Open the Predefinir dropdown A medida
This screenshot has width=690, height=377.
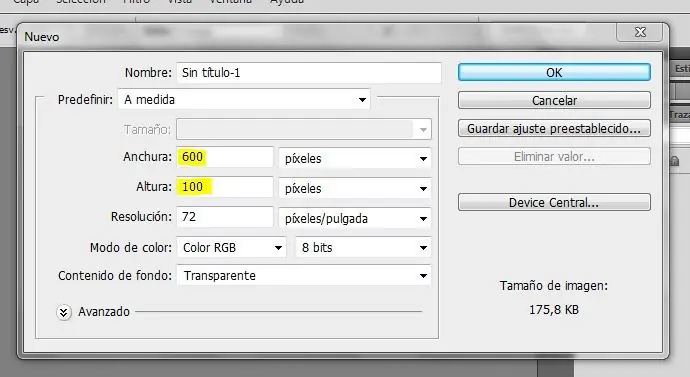coord(244,99)
